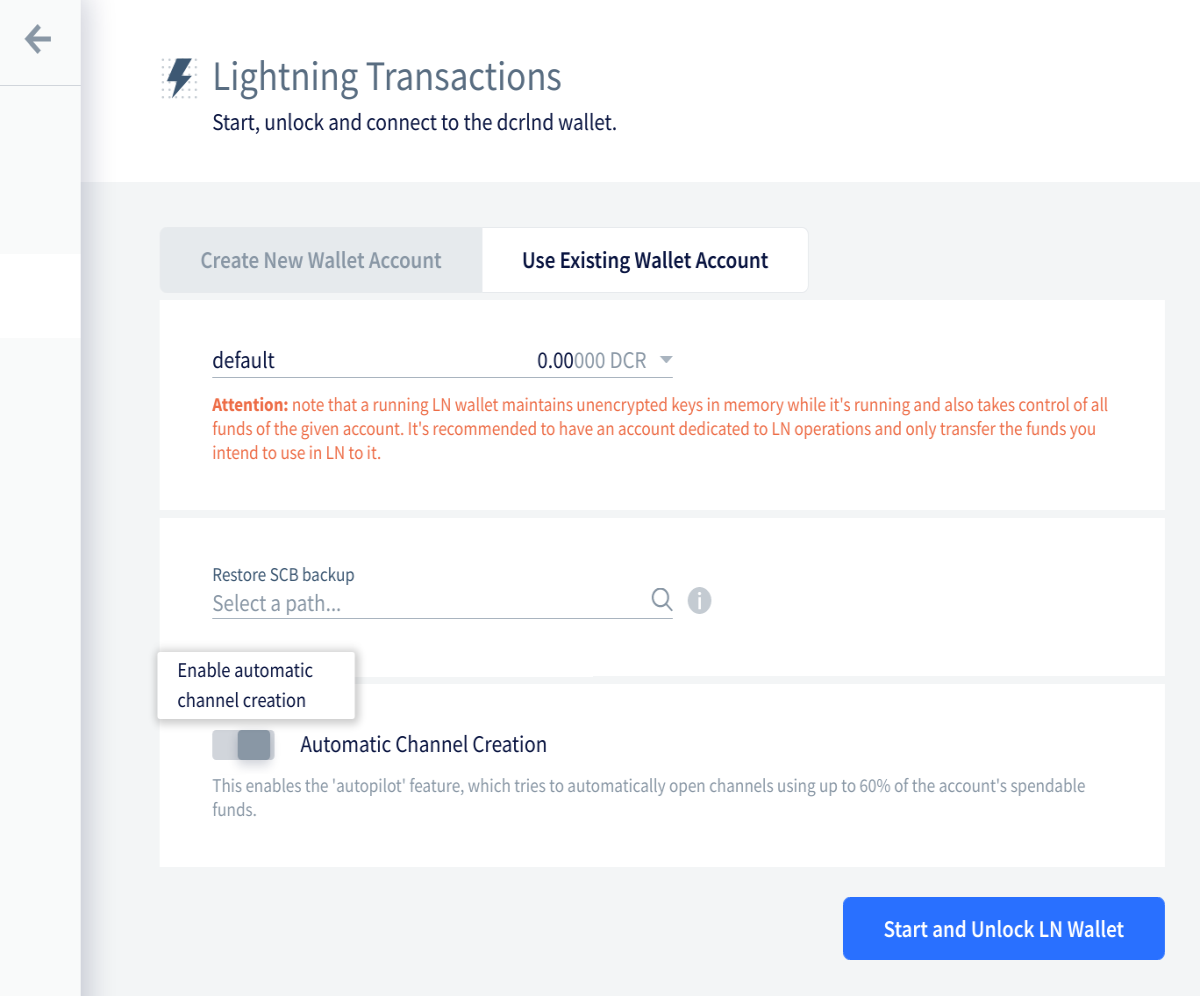Click the Restore SCB backup label
The image size is (1200, 996).
[283, 575]
